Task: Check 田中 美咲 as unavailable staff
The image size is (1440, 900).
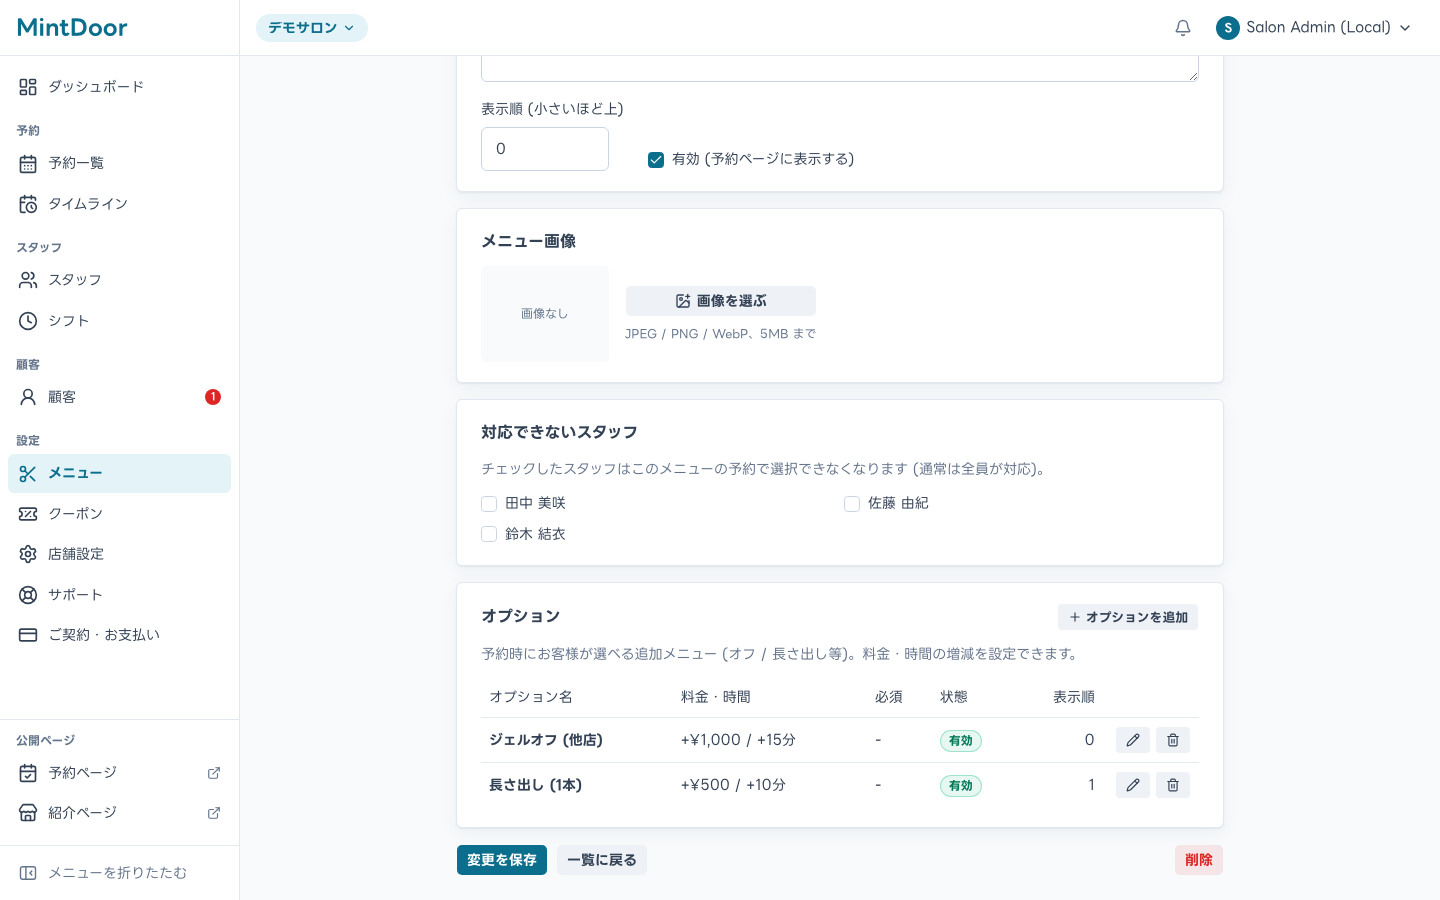Action: click(x=489, y=504)
